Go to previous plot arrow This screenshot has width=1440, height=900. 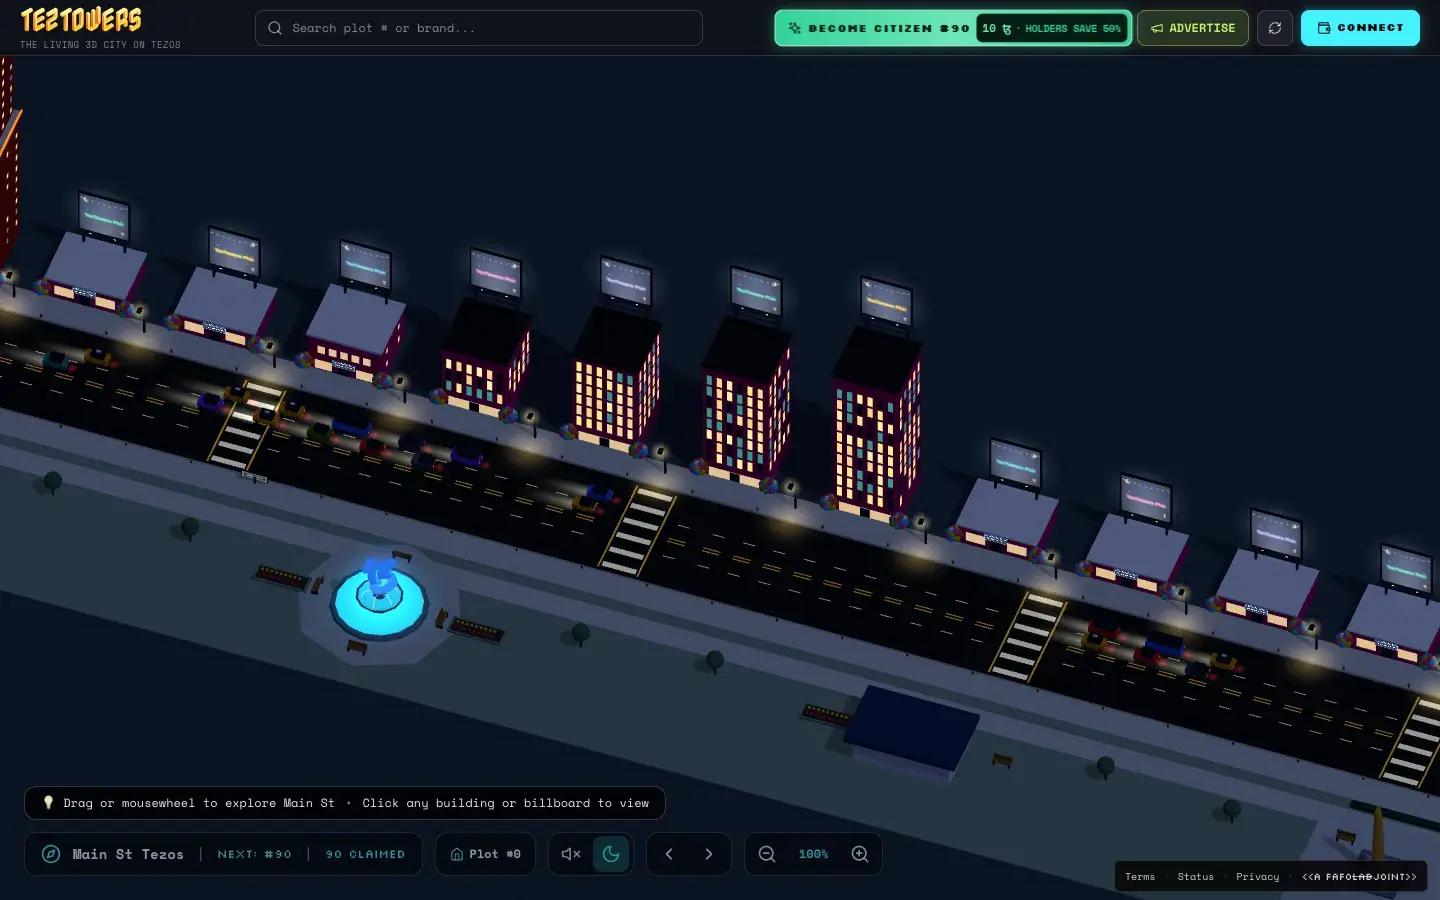pyautogui.click(x=669, y=854)
